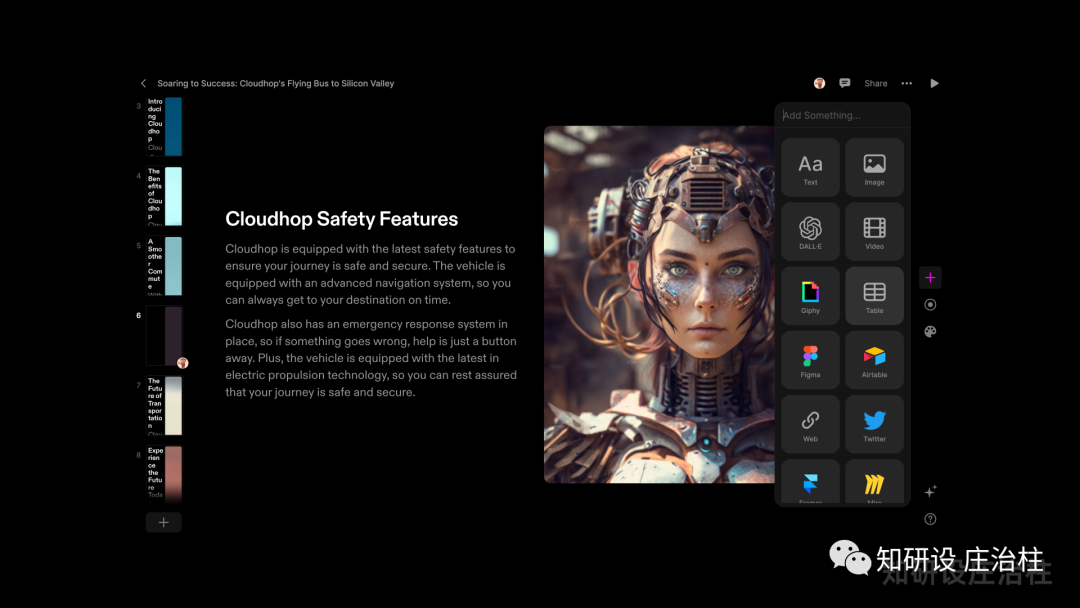Click the presentation title Soaring to Success
The width and height of the screenshot is (1080, 608).
276,83
